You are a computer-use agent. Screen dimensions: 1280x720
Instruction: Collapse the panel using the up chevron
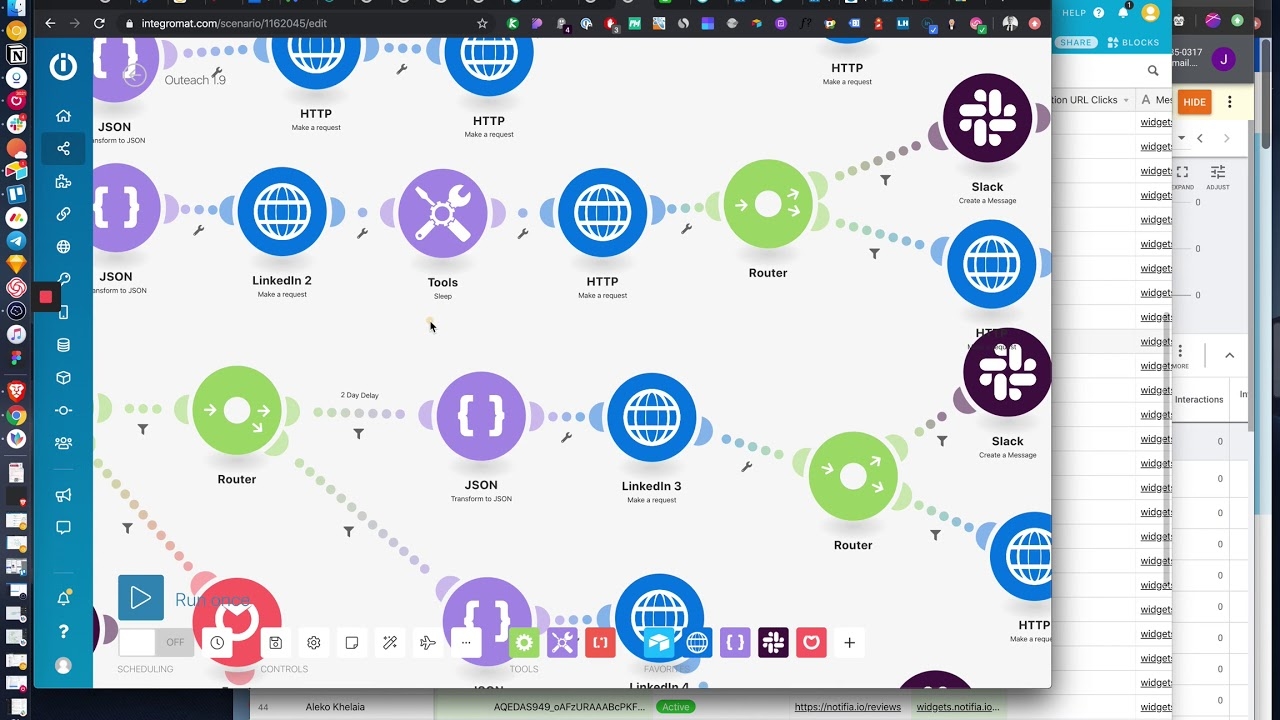(x=1229, y=355)
